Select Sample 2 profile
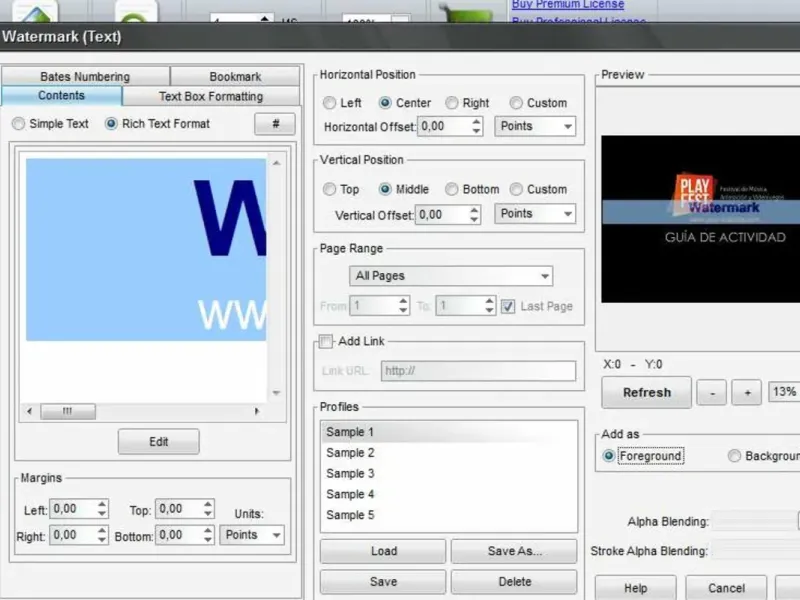The image size is (800, 600). [449, 453]
